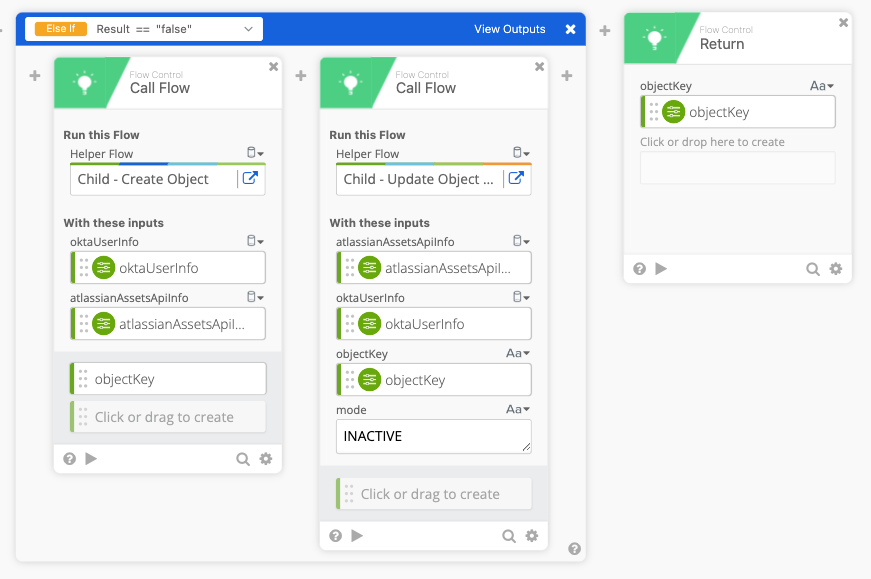Open Helper Flow type dropdown in first card
This screenshot has width=871, height=579.
pyautogui.click(x=255, y=154)
